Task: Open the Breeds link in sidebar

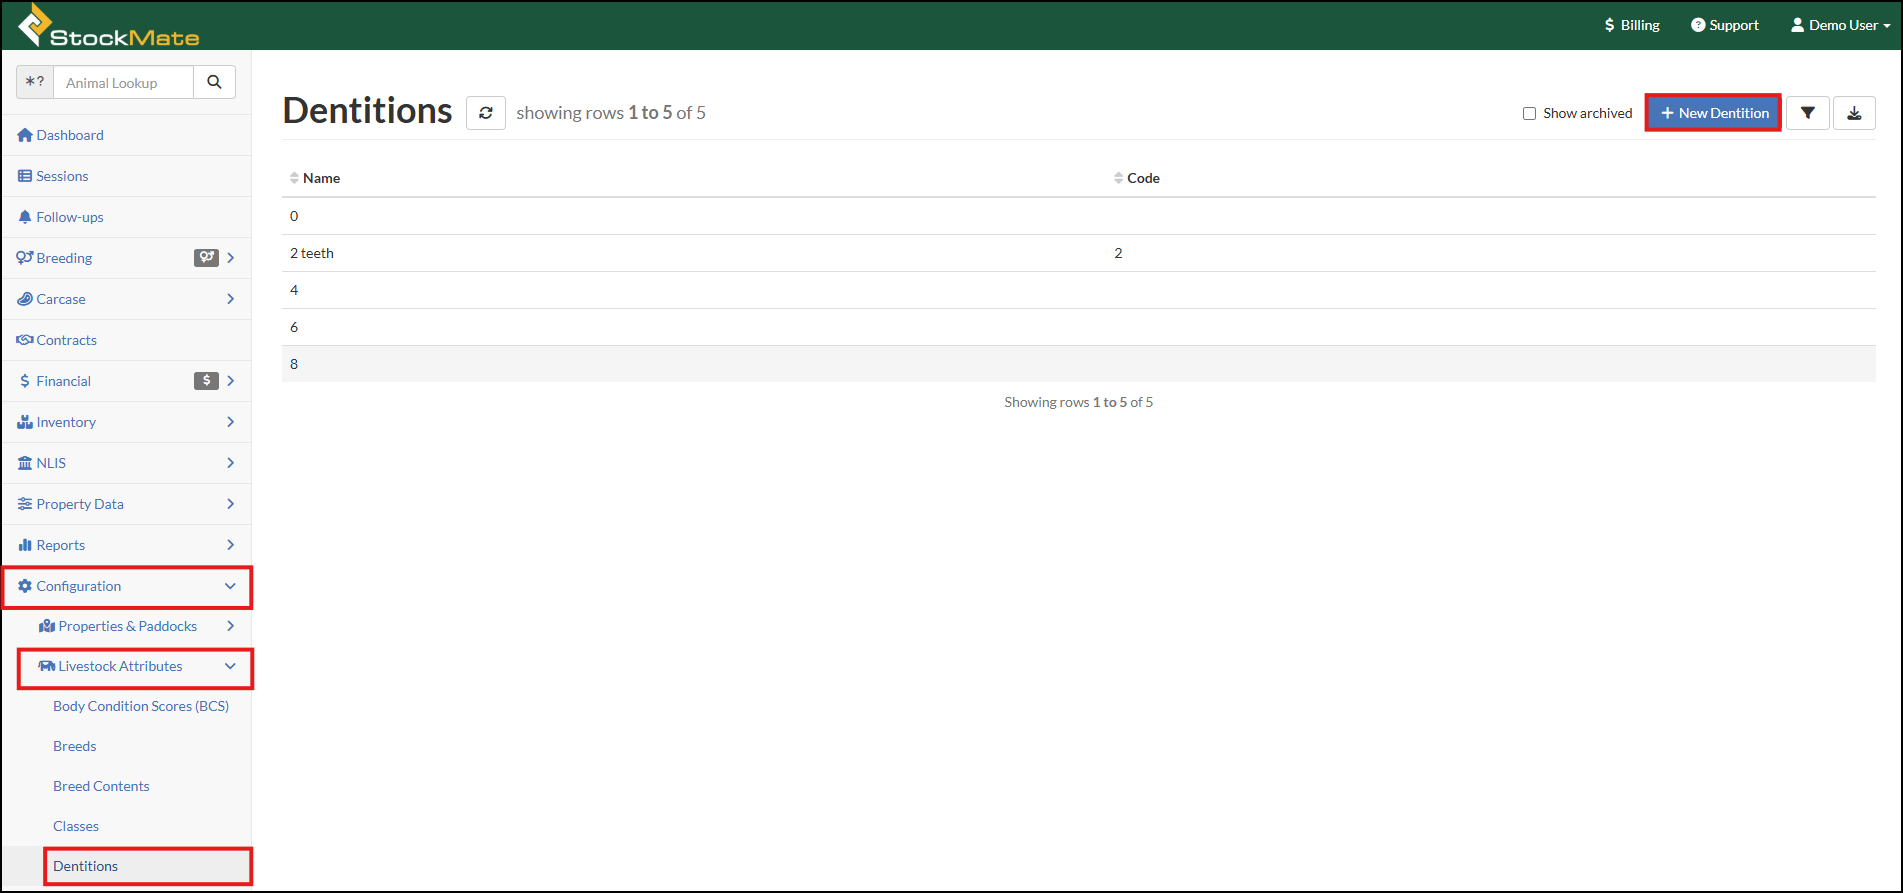Action: click(75, 746)
